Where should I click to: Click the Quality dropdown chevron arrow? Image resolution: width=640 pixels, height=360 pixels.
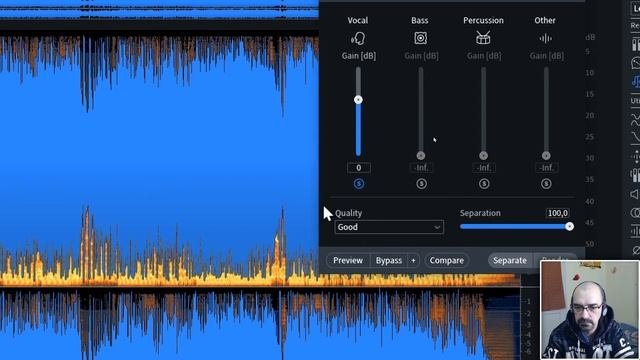click(437, 227)
